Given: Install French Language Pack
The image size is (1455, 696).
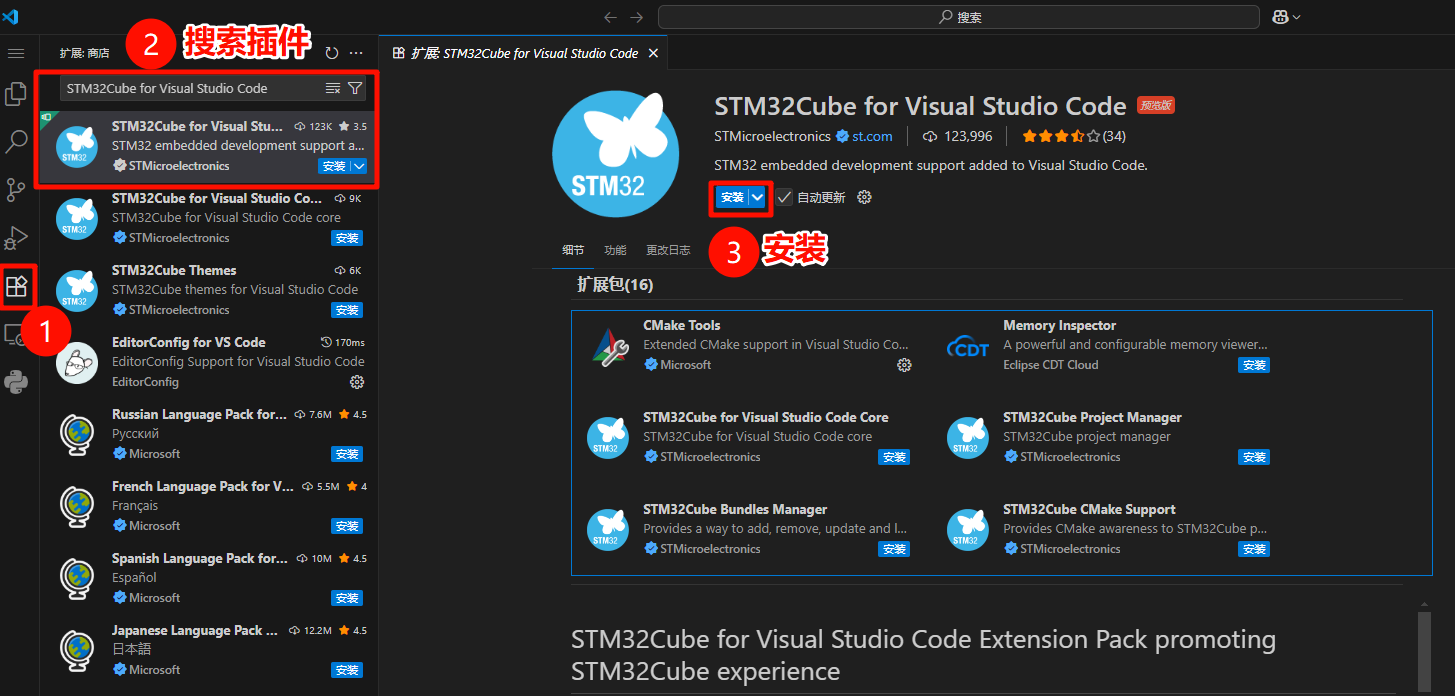Looking at the screenshot, I should (347, 526).
